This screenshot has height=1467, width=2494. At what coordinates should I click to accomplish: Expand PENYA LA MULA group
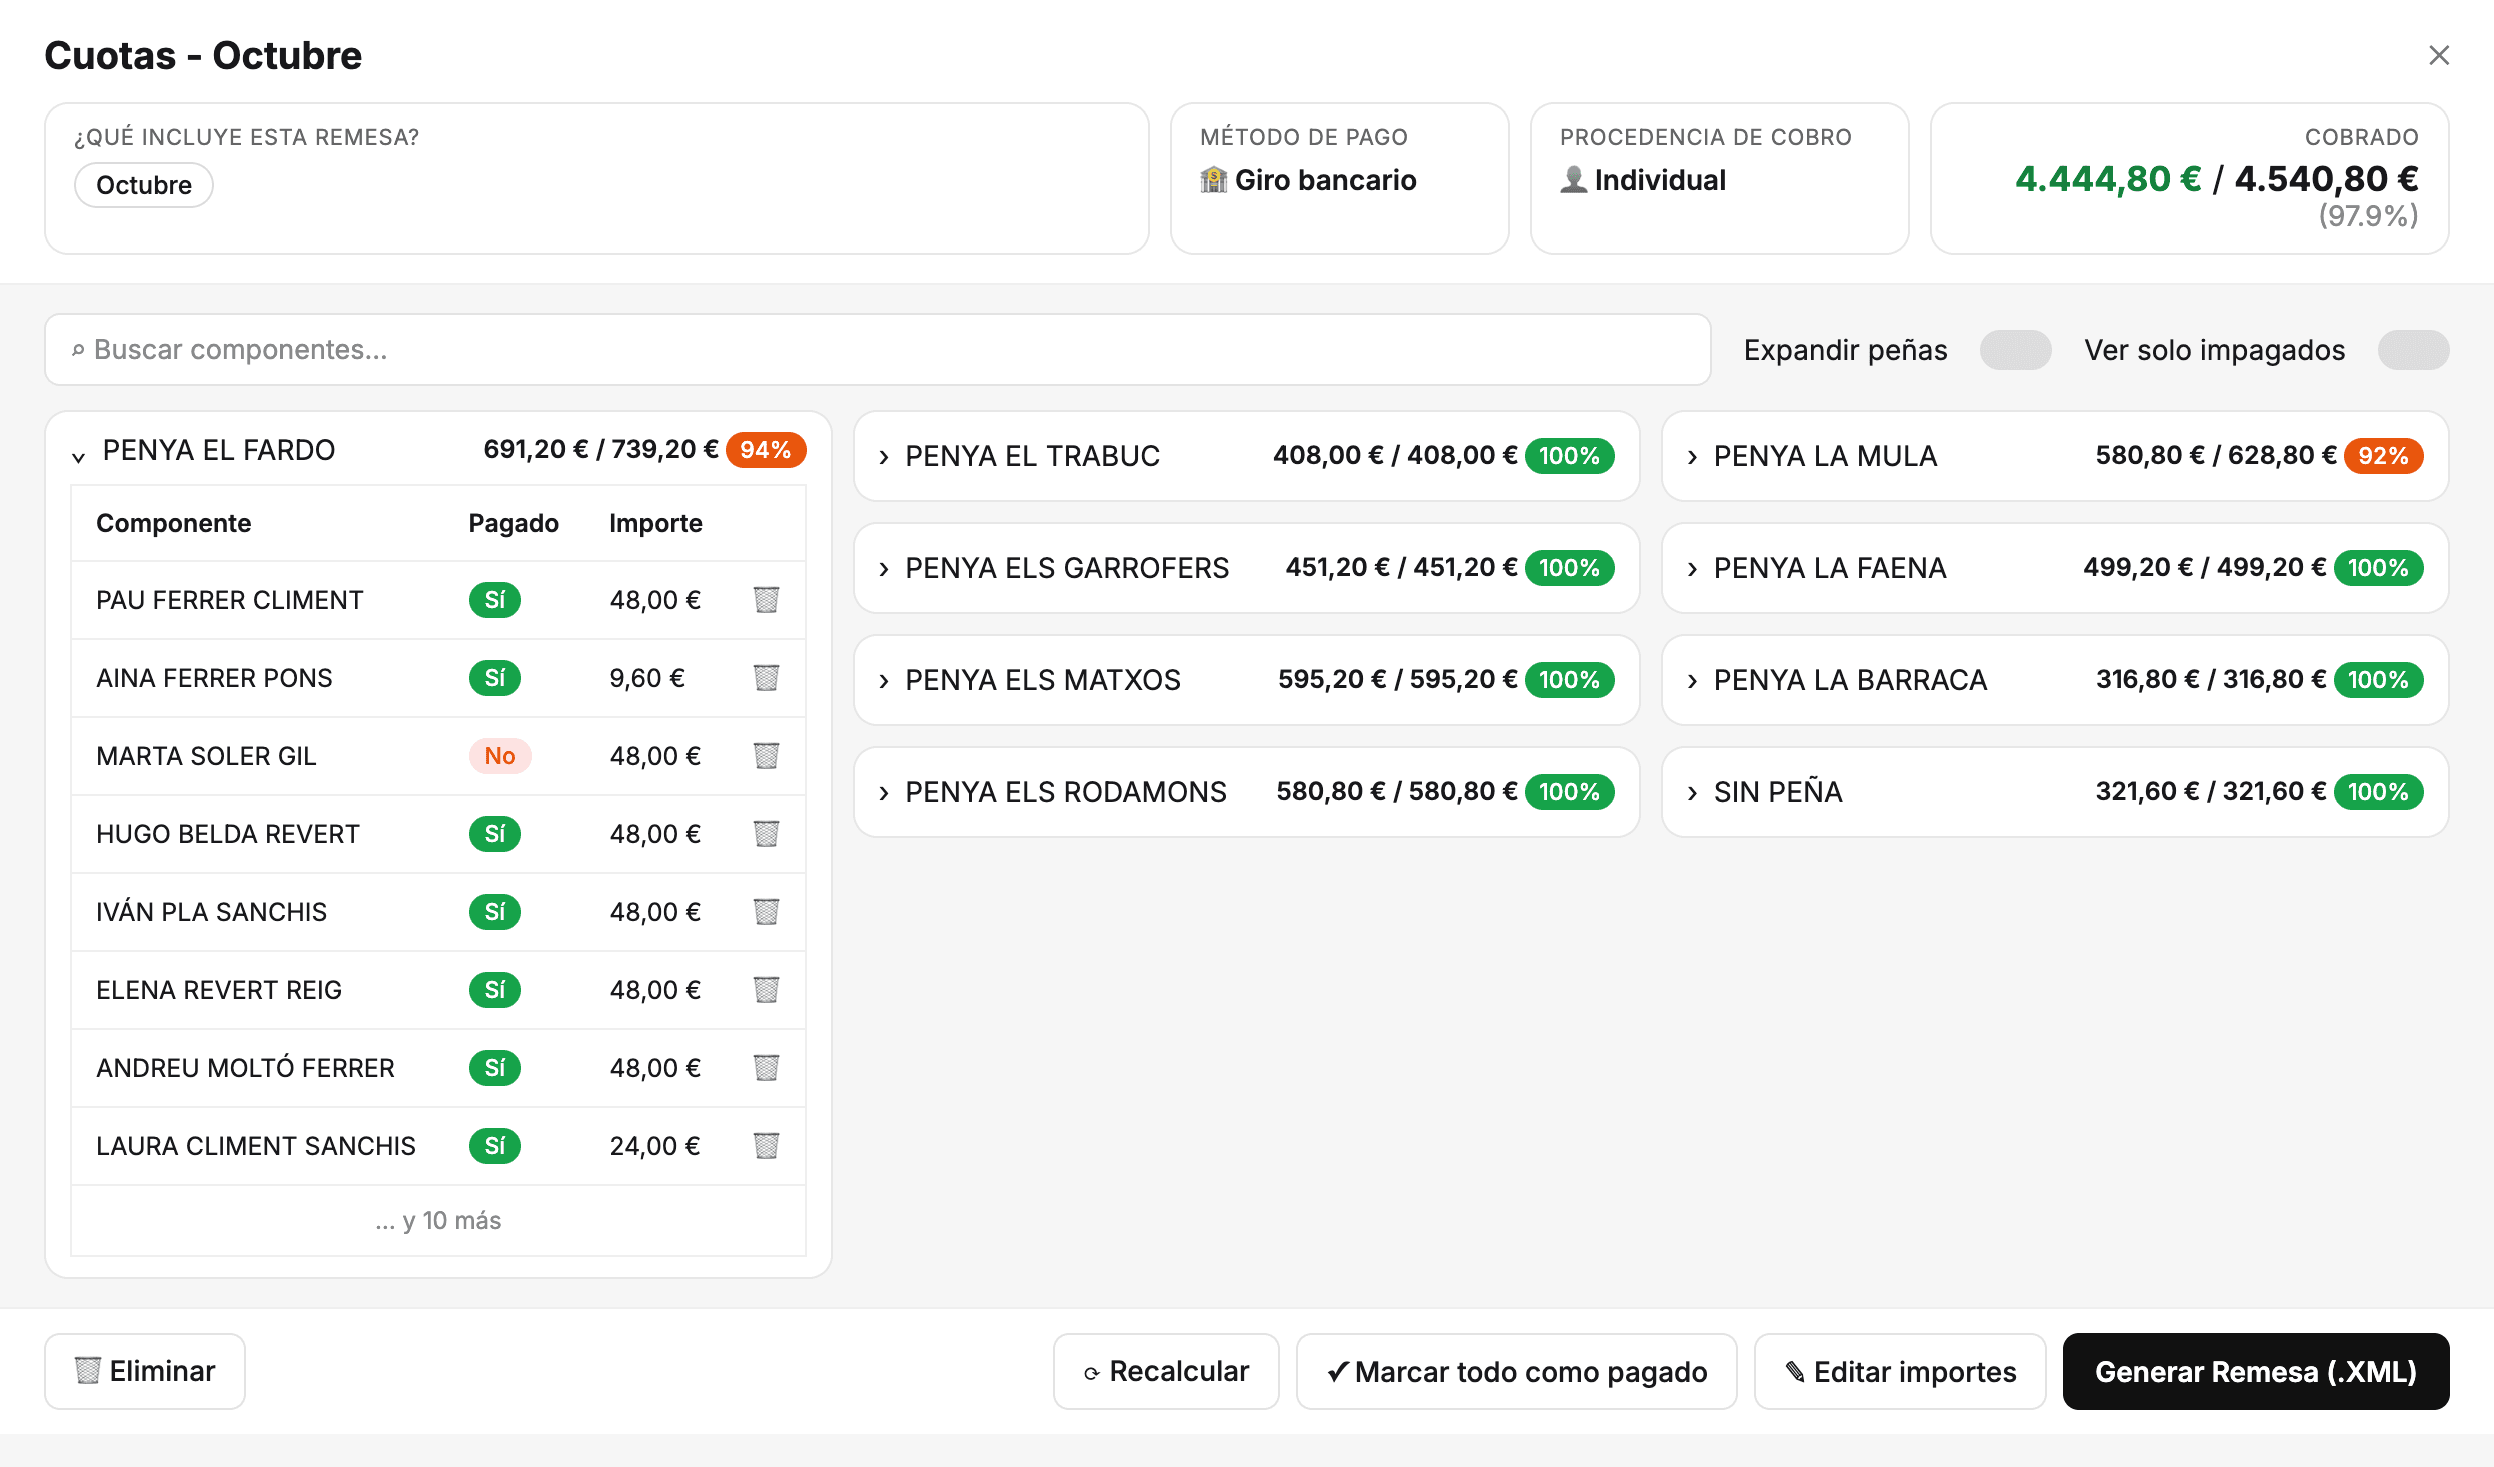tap(2055, 456)
